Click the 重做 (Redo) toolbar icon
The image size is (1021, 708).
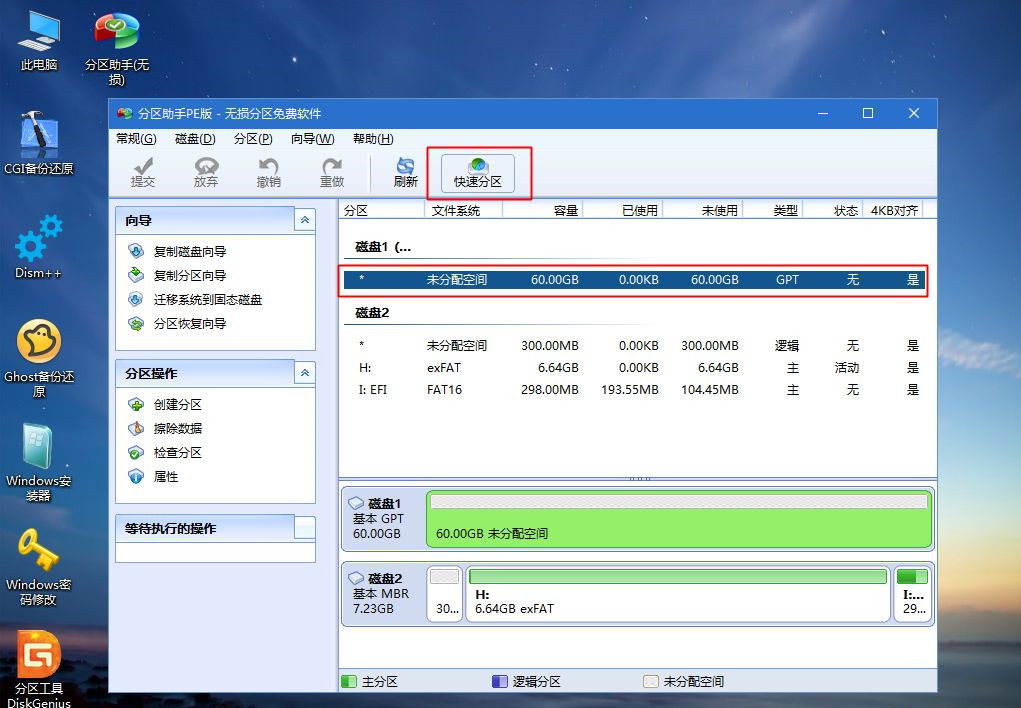click(x=332, y=170)
